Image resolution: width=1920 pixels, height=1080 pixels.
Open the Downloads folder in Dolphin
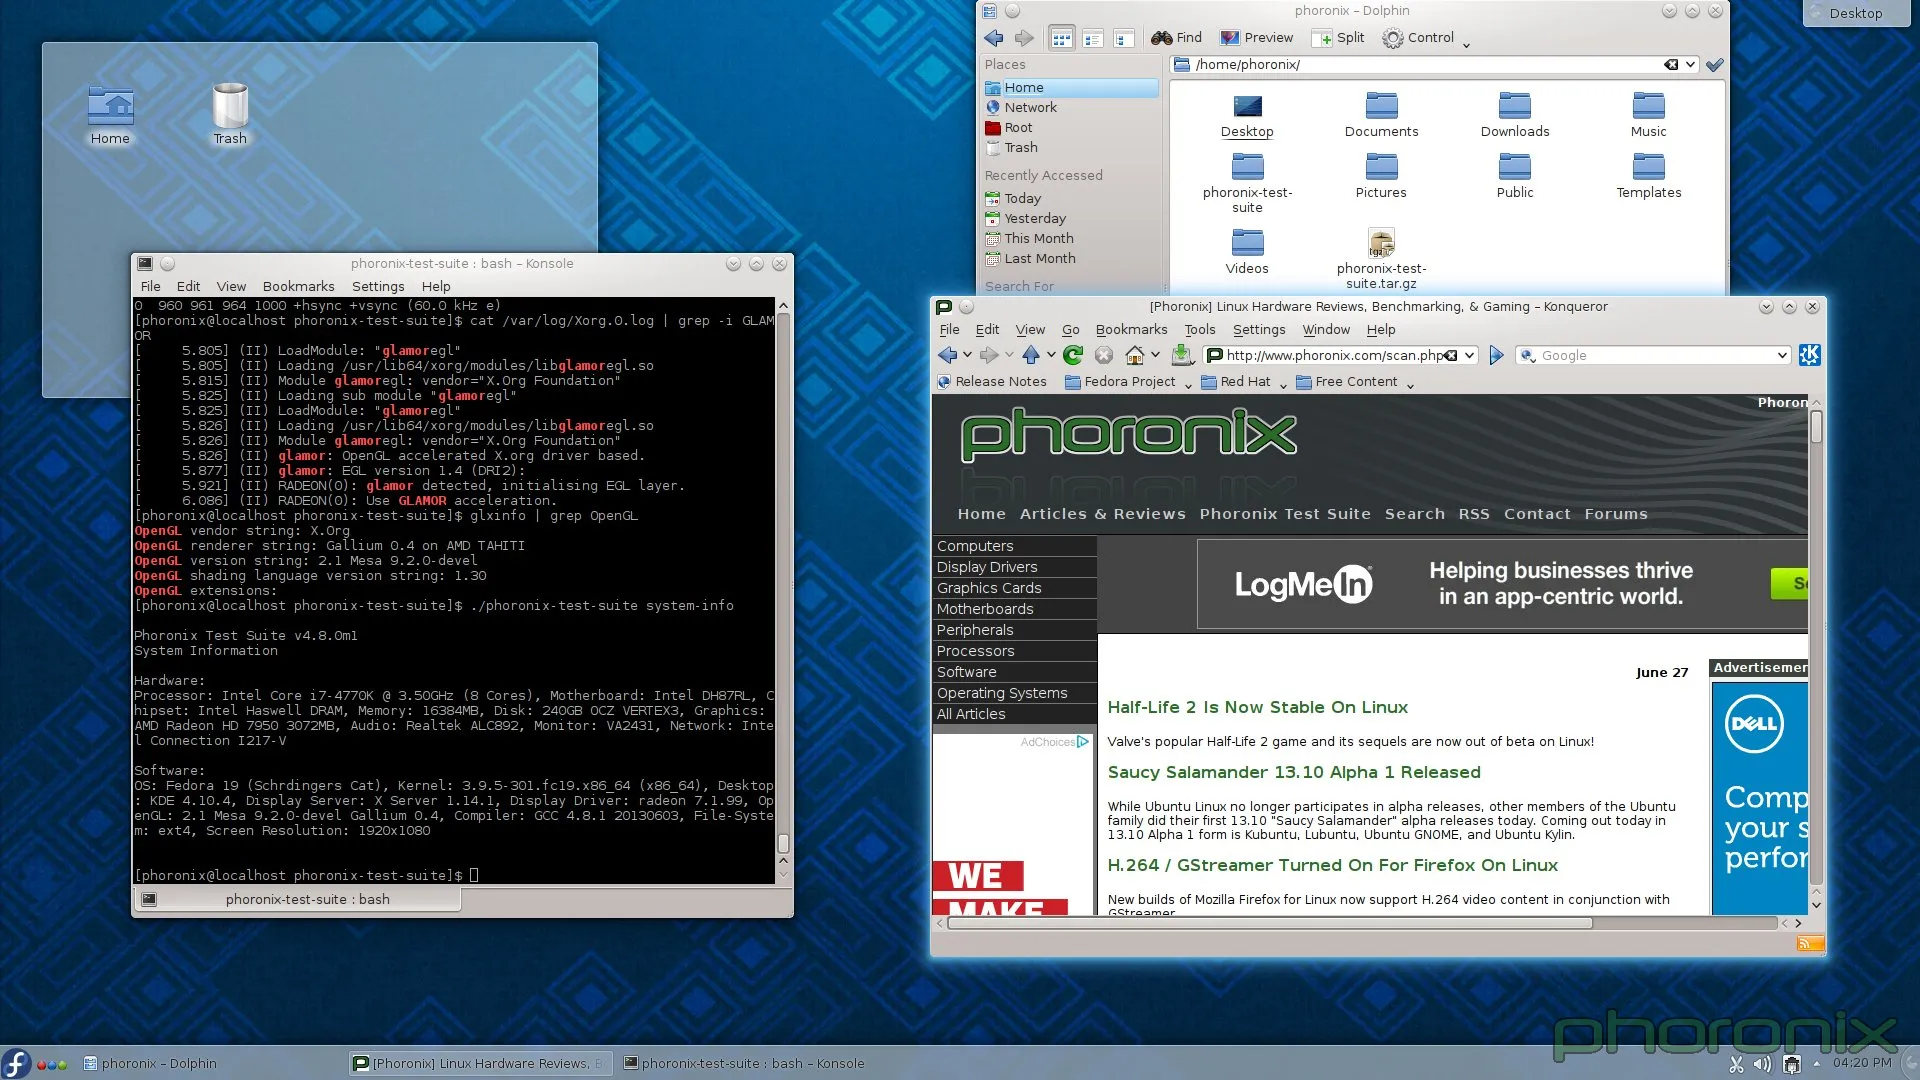(x=1515, y=115)
